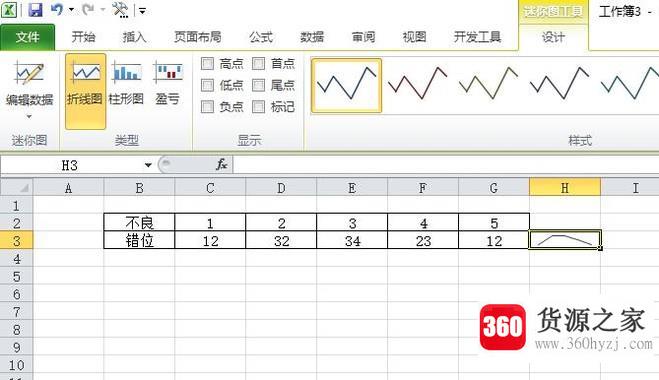The height and width of the screenshot is (380, 659).
Task: Open the 开发工具 tab
Action: click(477, 37)
